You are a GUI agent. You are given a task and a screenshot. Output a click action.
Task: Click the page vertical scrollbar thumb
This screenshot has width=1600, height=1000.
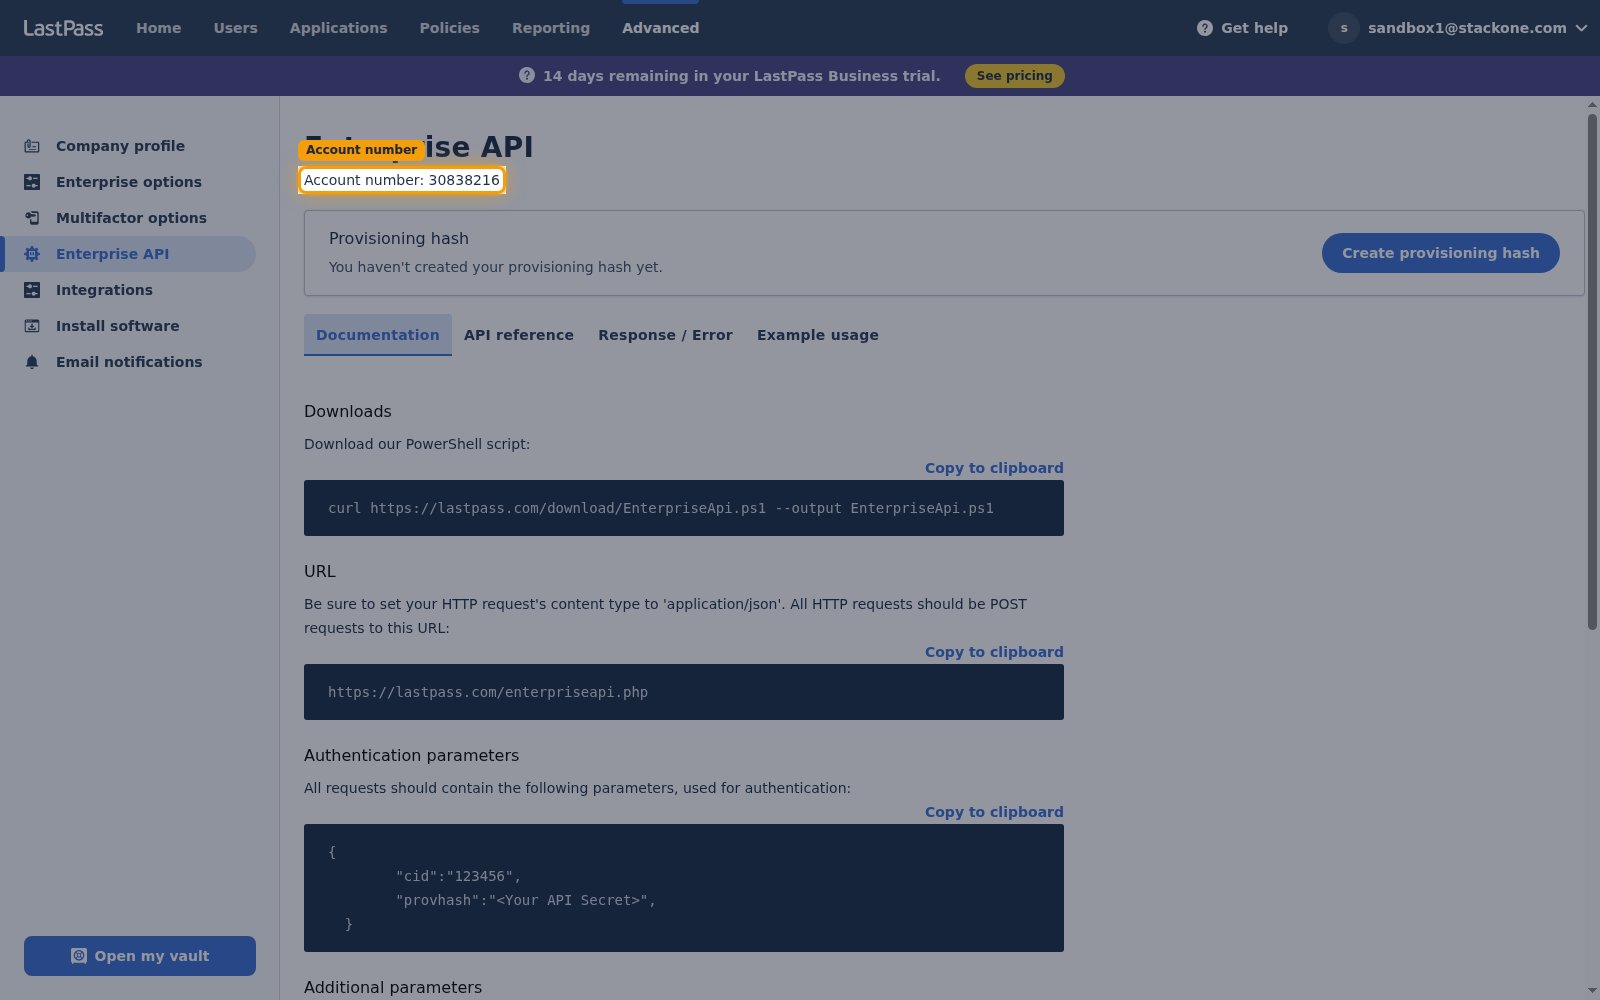(x=1592, y=372)
